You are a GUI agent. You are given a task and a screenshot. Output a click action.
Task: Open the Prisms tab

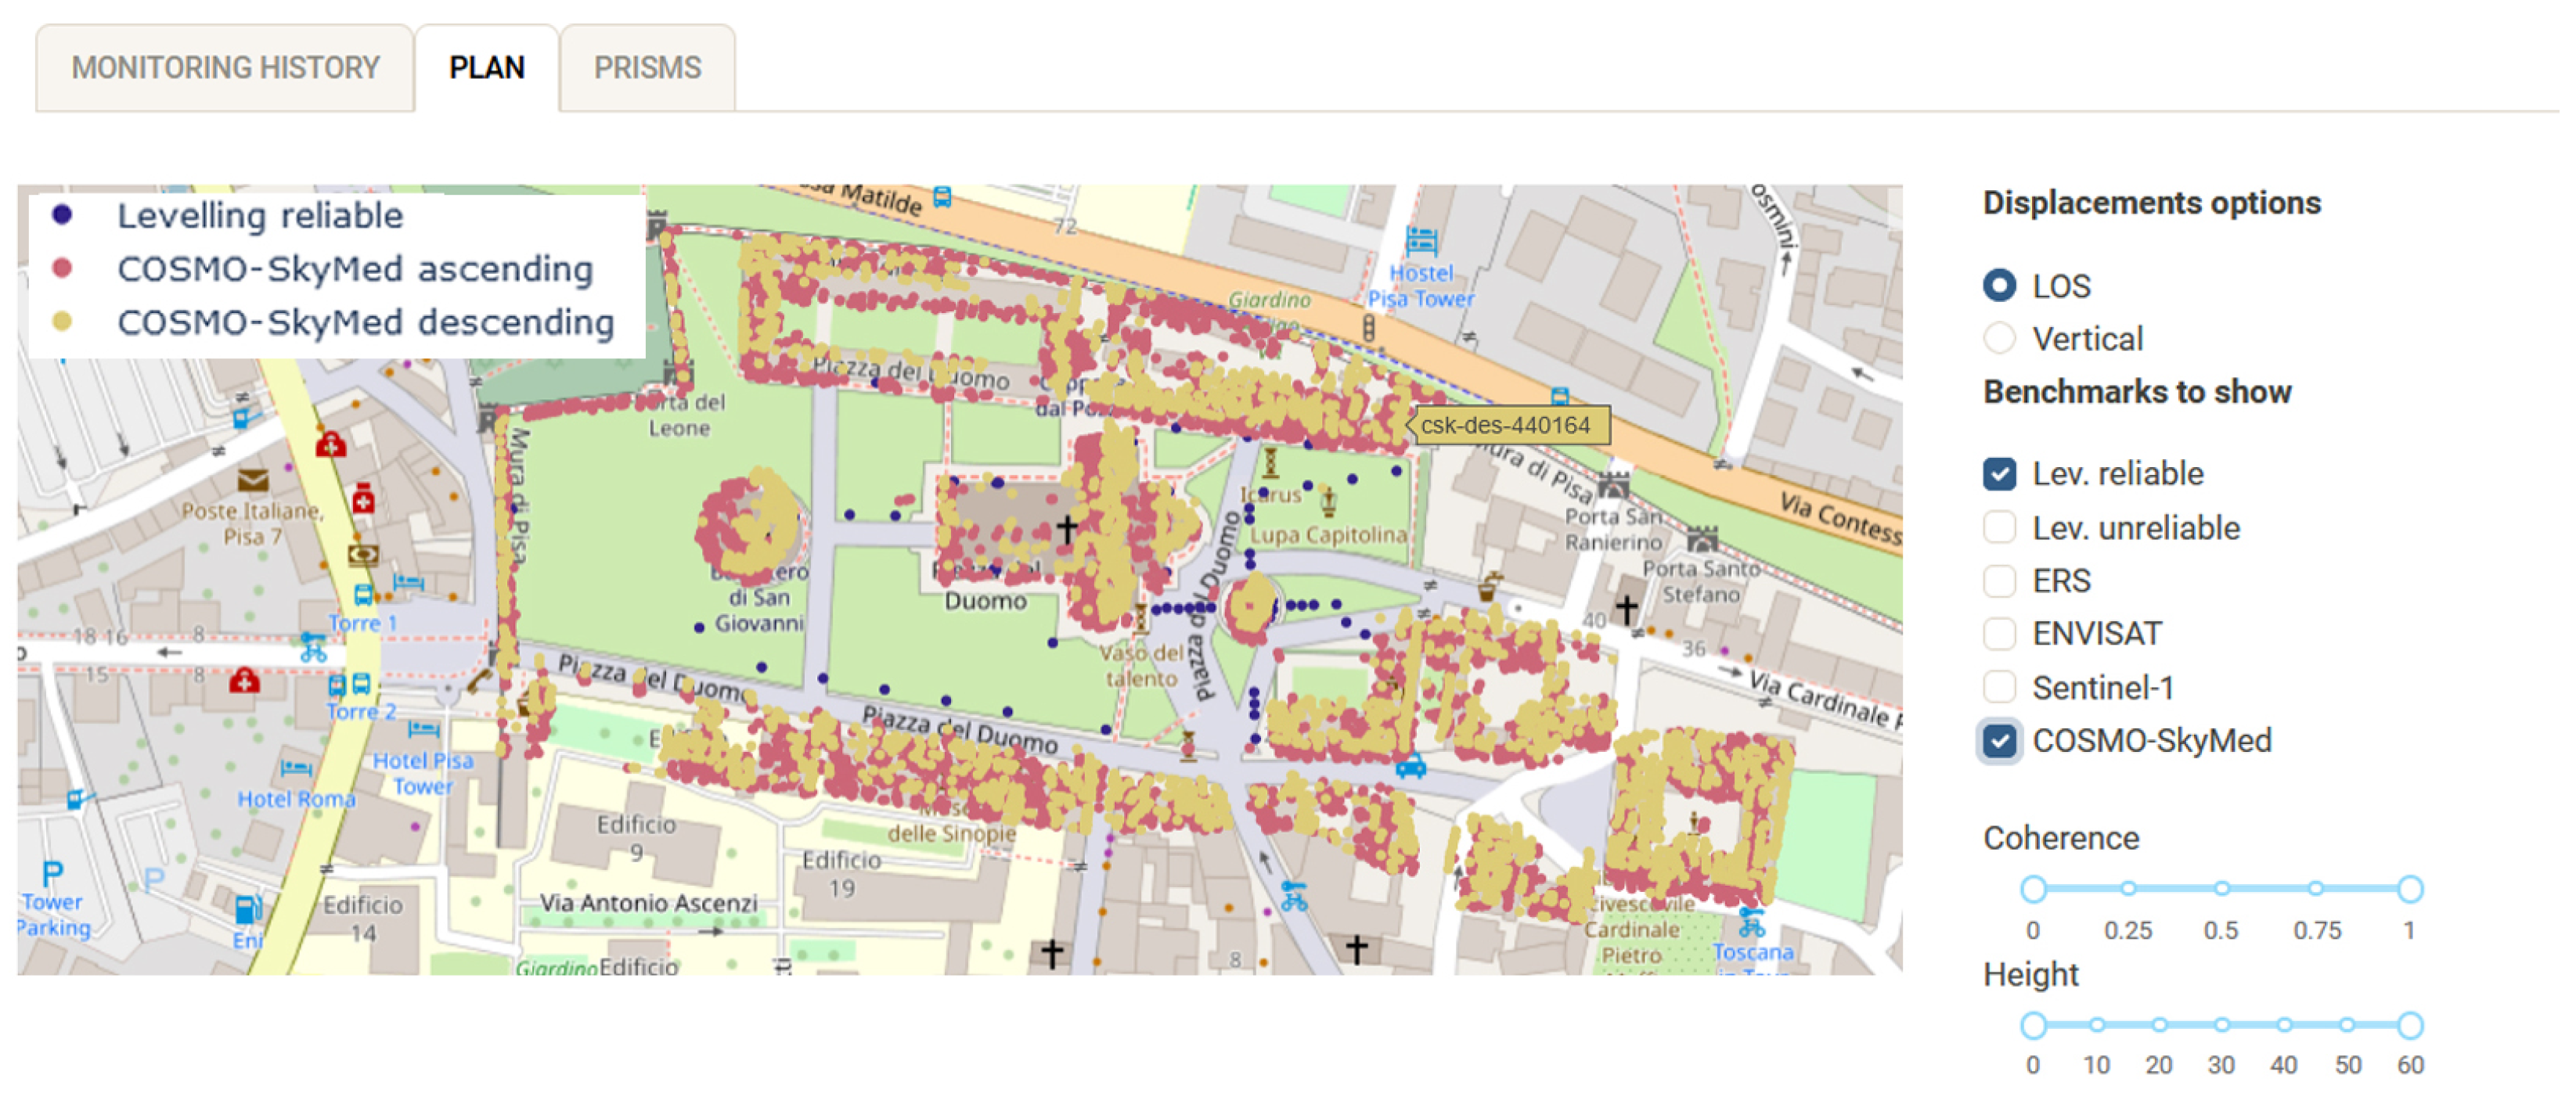647,68
